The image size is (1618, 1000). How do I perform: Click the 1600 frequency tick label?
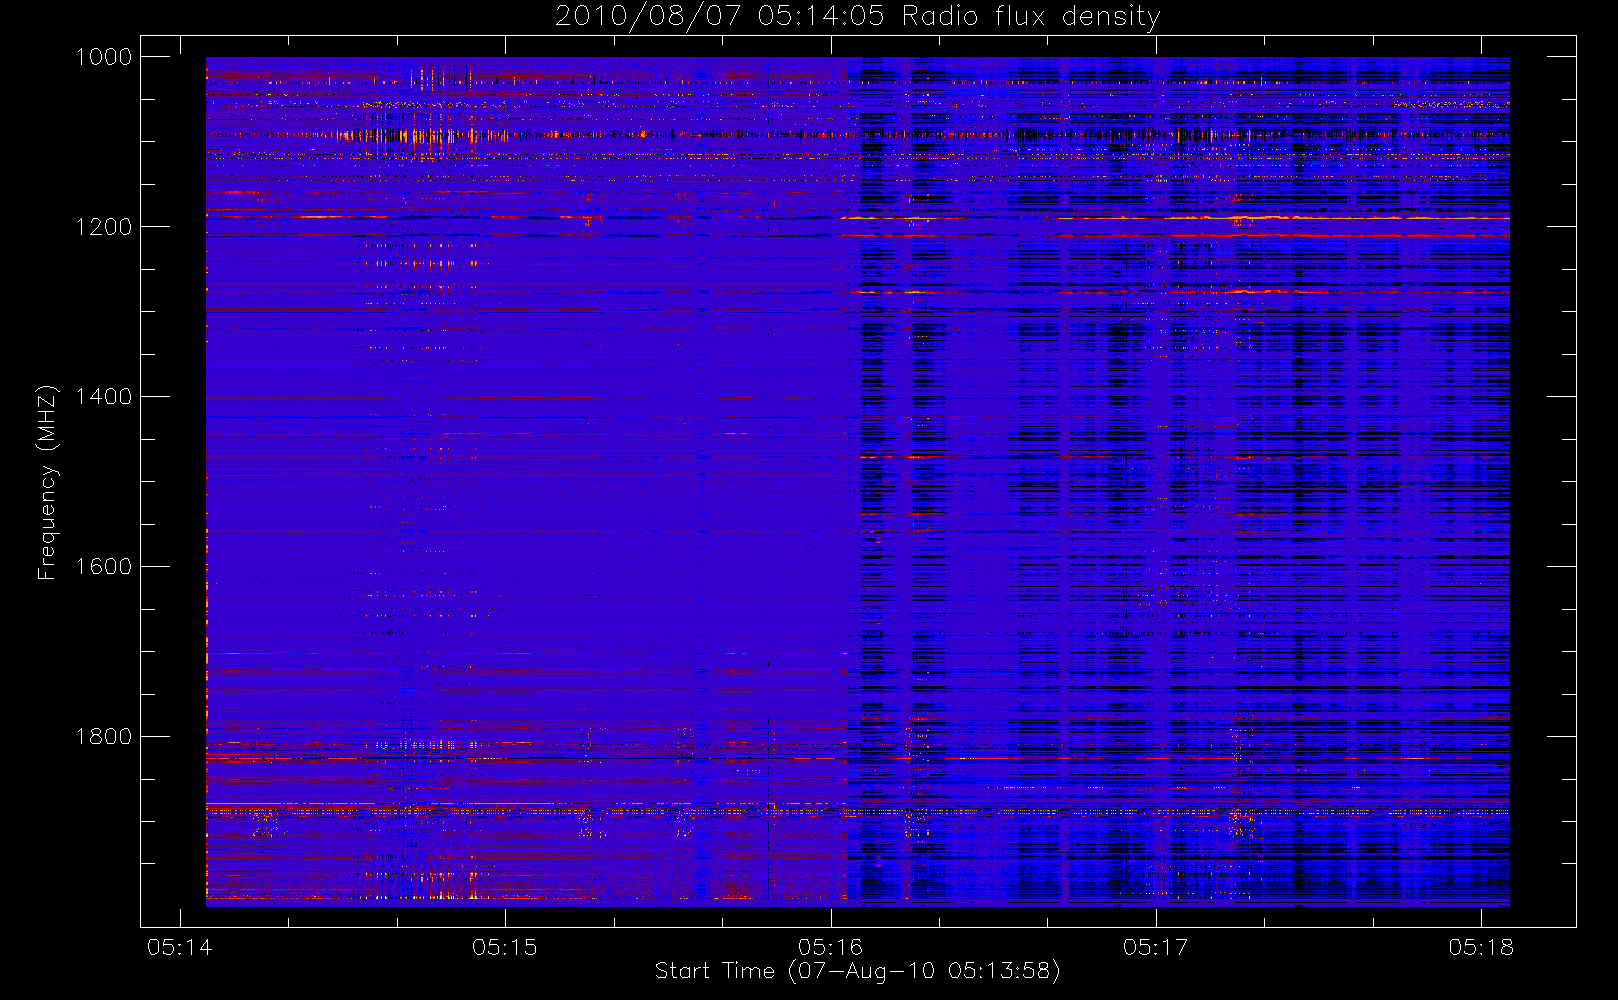[x=104, y=567]
